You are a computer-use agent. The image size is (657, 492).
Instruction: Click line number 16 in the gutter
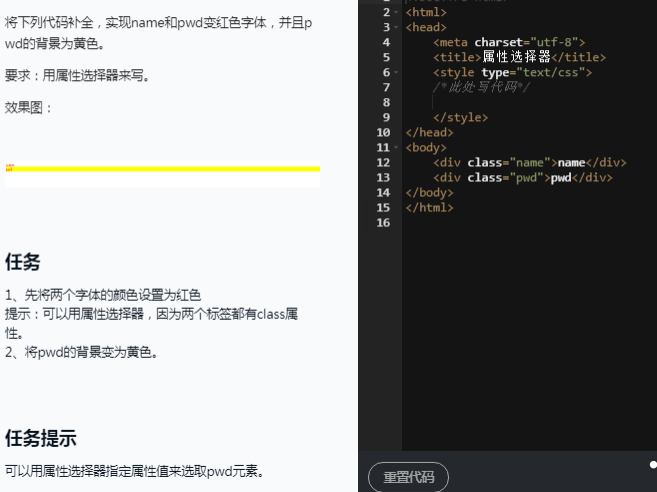coord(383,223)
